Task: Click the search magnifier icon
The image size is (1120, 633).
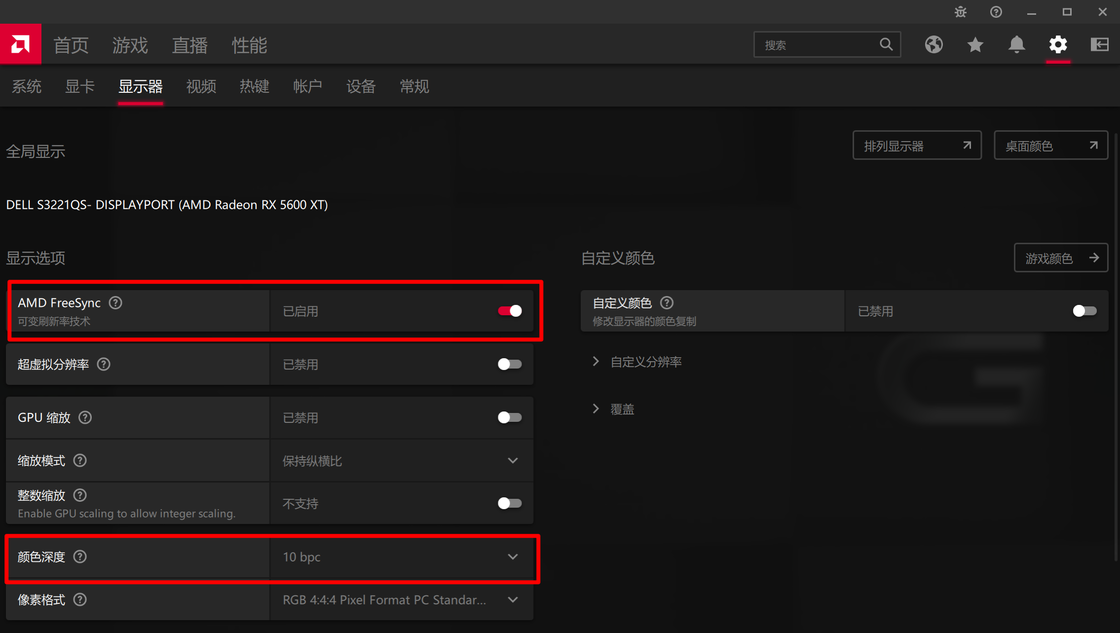Action: 886,44
